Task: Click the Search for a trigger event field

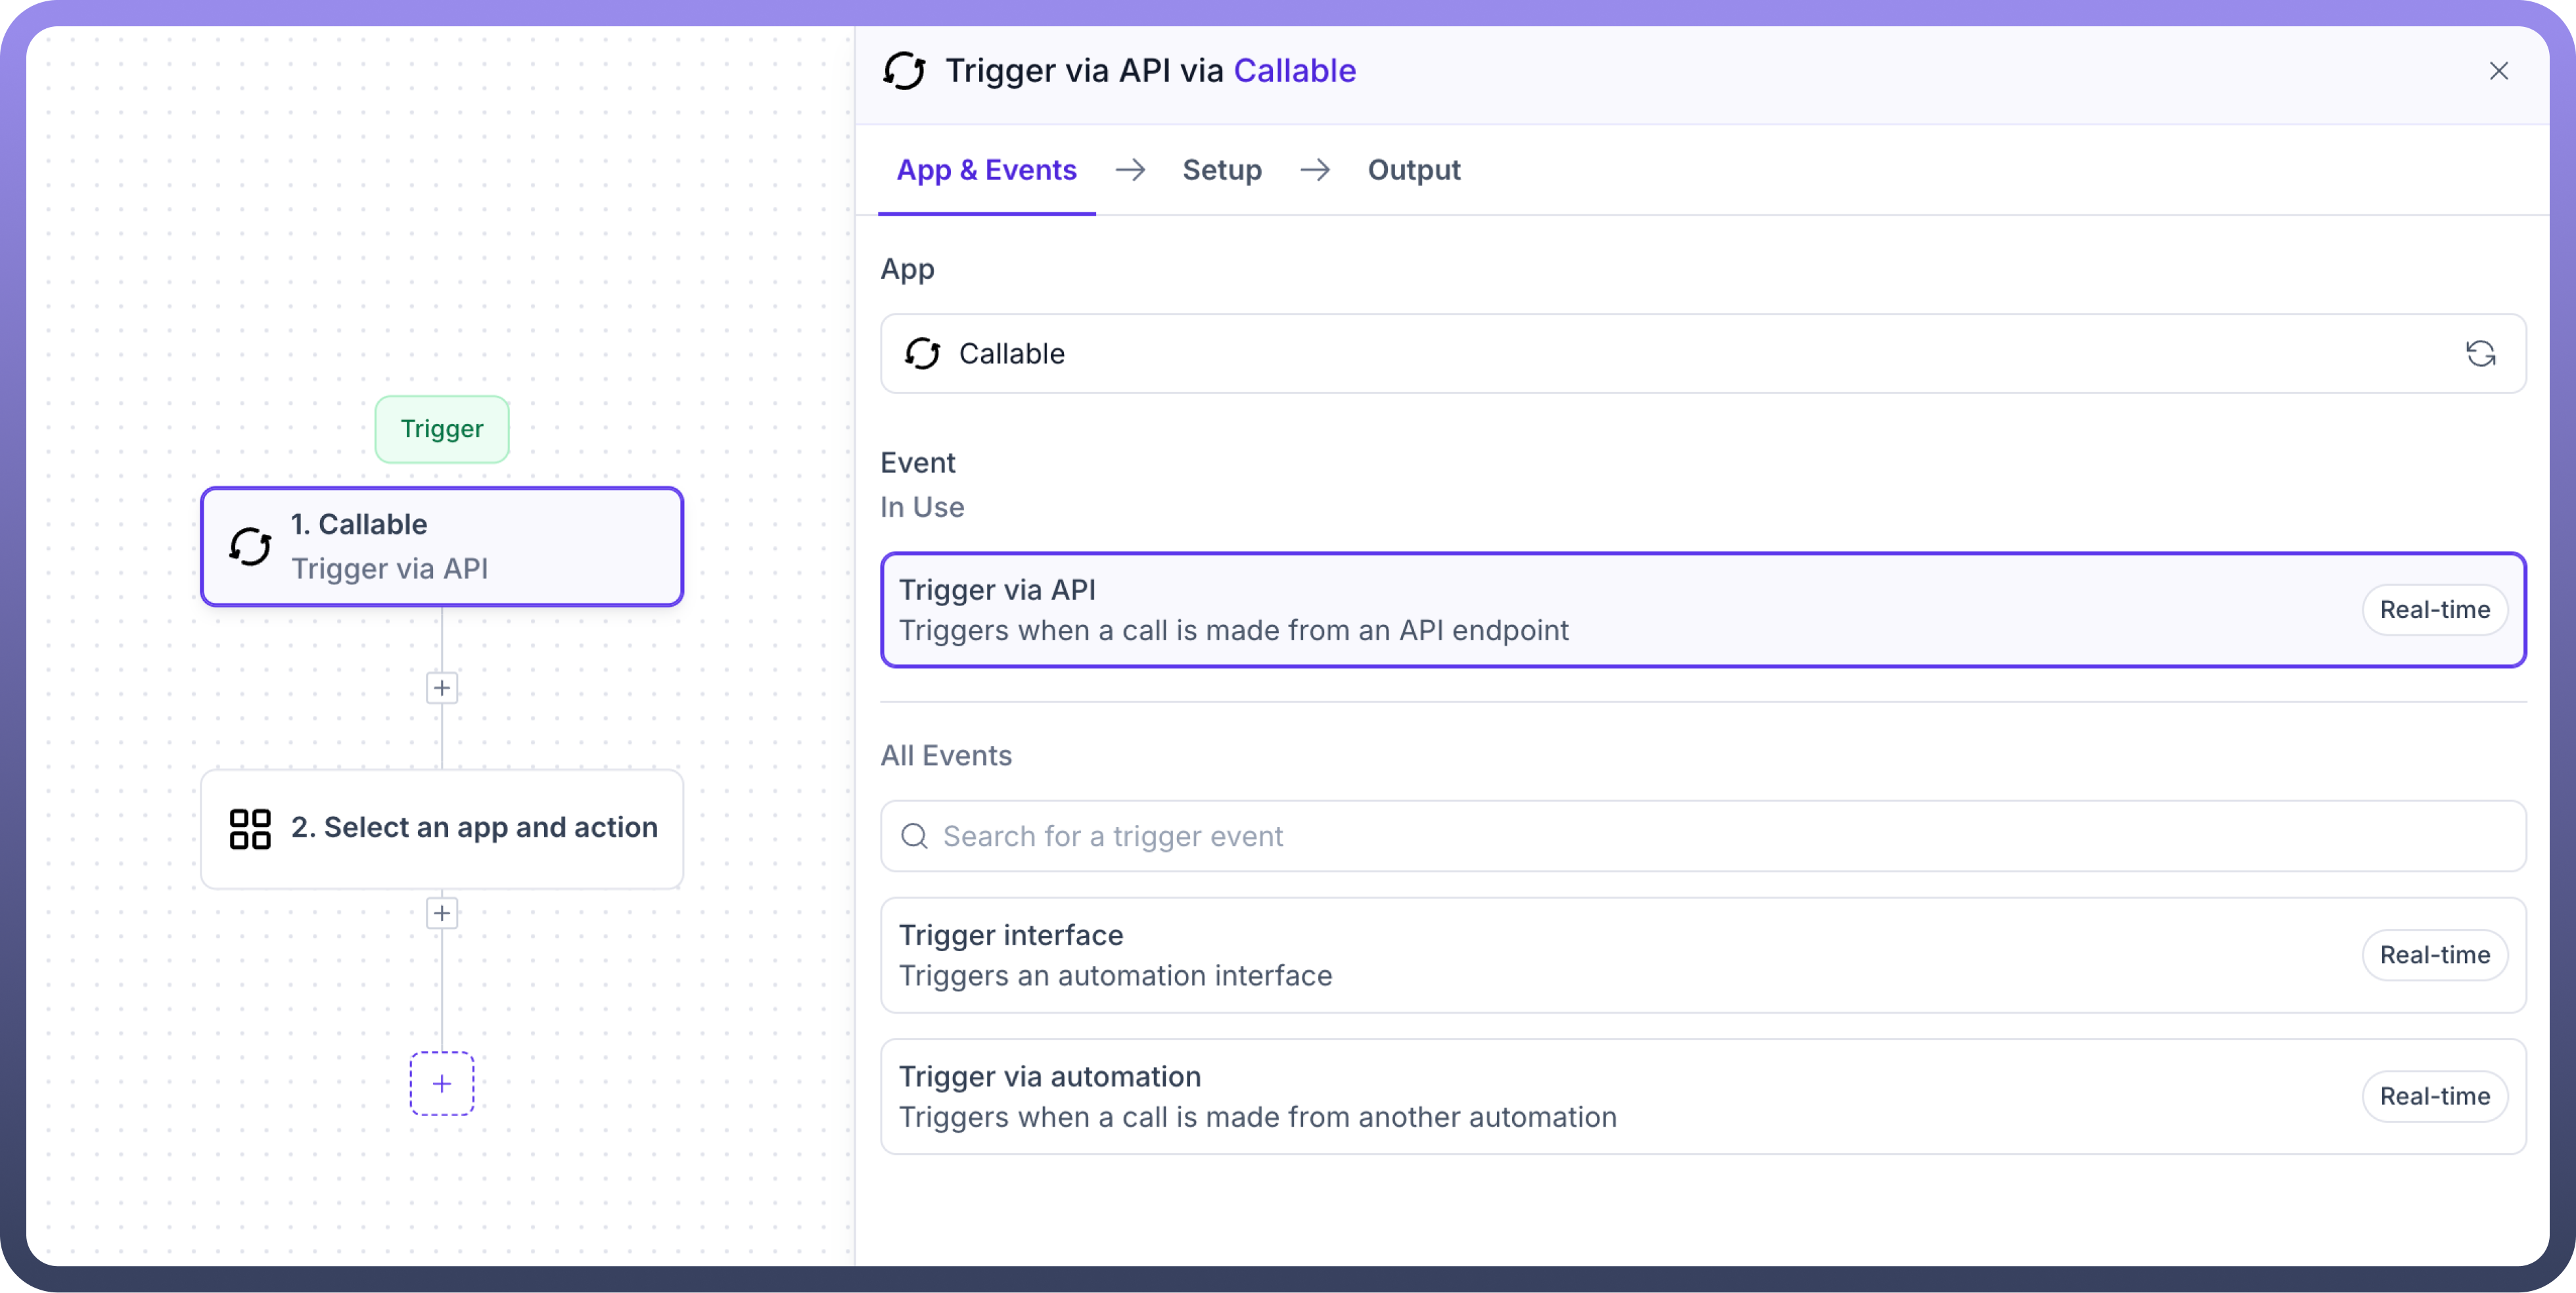Action: click(1700, 836)
